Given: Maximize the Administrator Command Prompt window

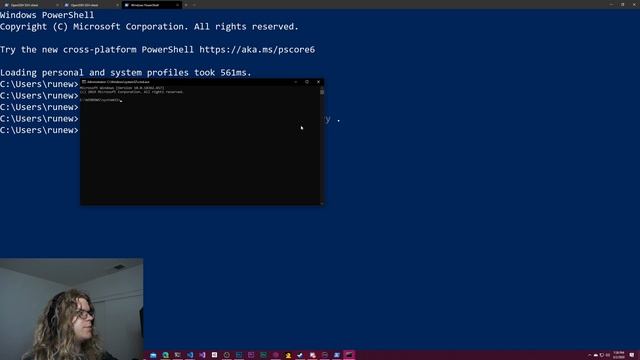Looking at the screenshot, I should [x=307, y=82].
